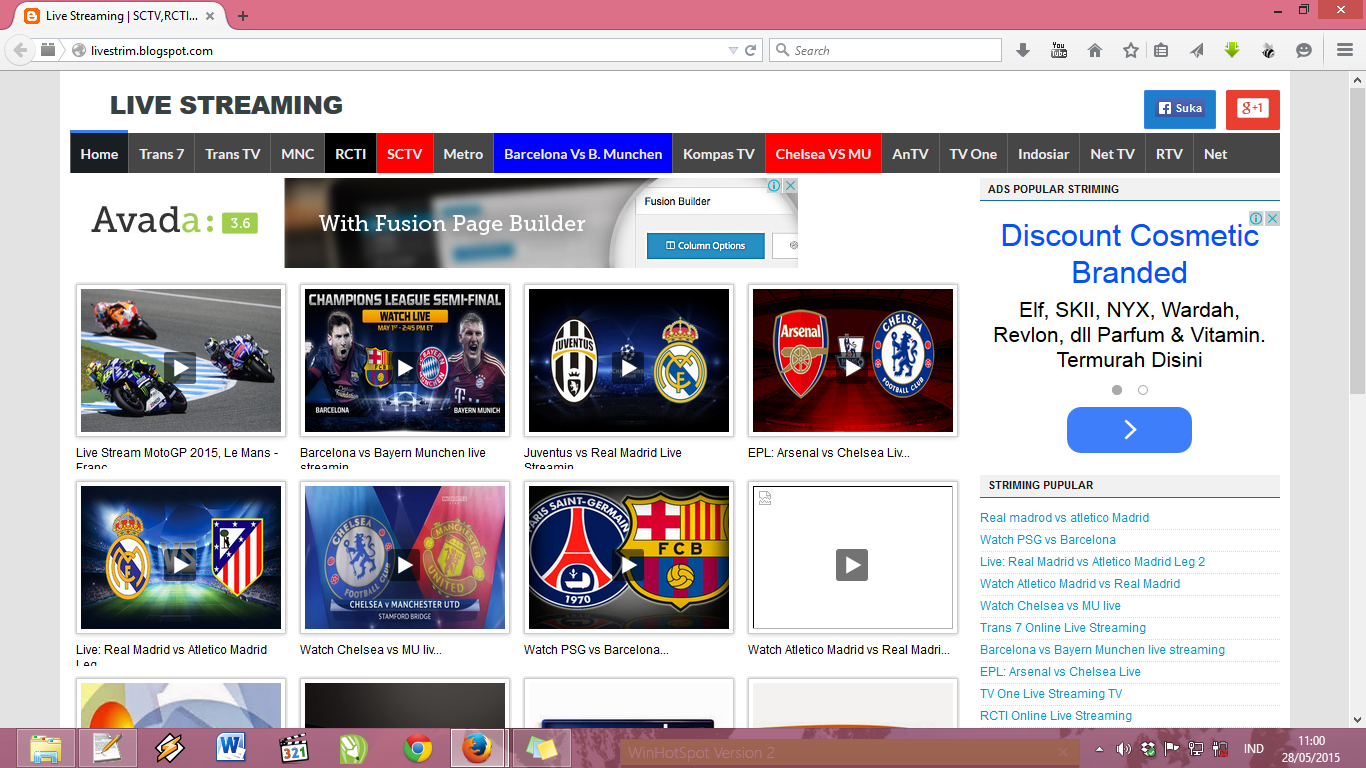Open link Watch Chelsea vs MU live
This screenshot has height=768, width=1366.
coord(1050,606)
